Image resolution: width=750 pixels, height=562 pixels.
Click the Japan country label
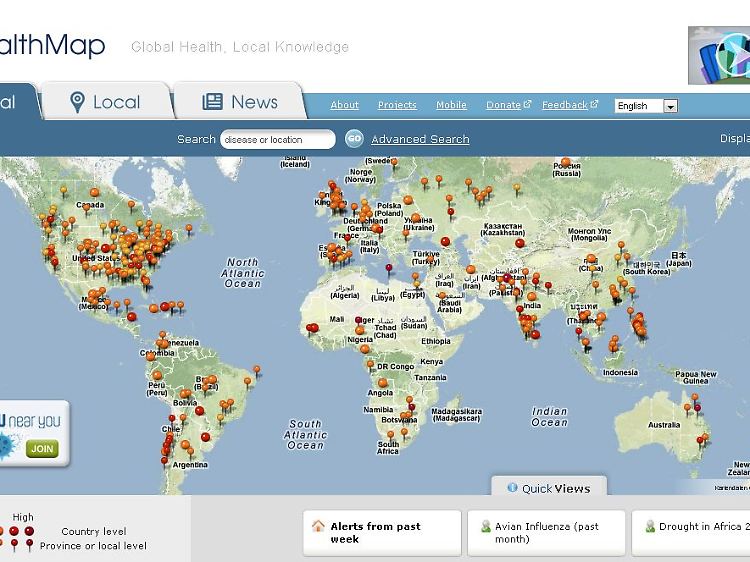[x=679, y=259]
